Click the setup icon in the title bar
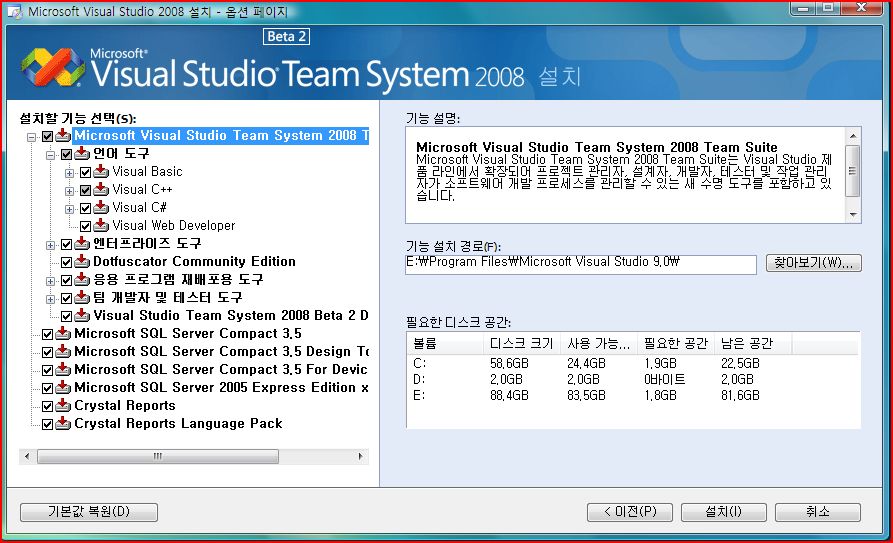The width and height of the screenshot is (893, 543). click(14, 11)
